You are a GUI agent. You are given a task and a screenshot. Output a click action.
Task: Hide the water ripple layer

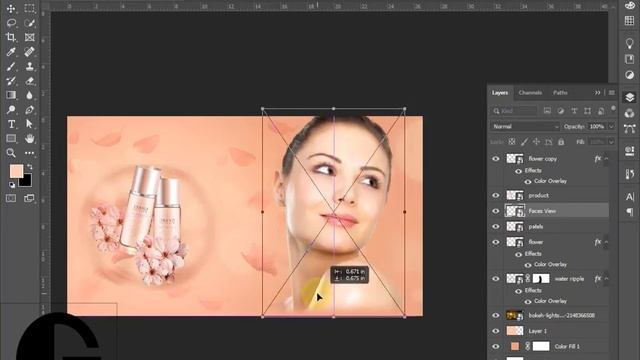pos(496,279)
